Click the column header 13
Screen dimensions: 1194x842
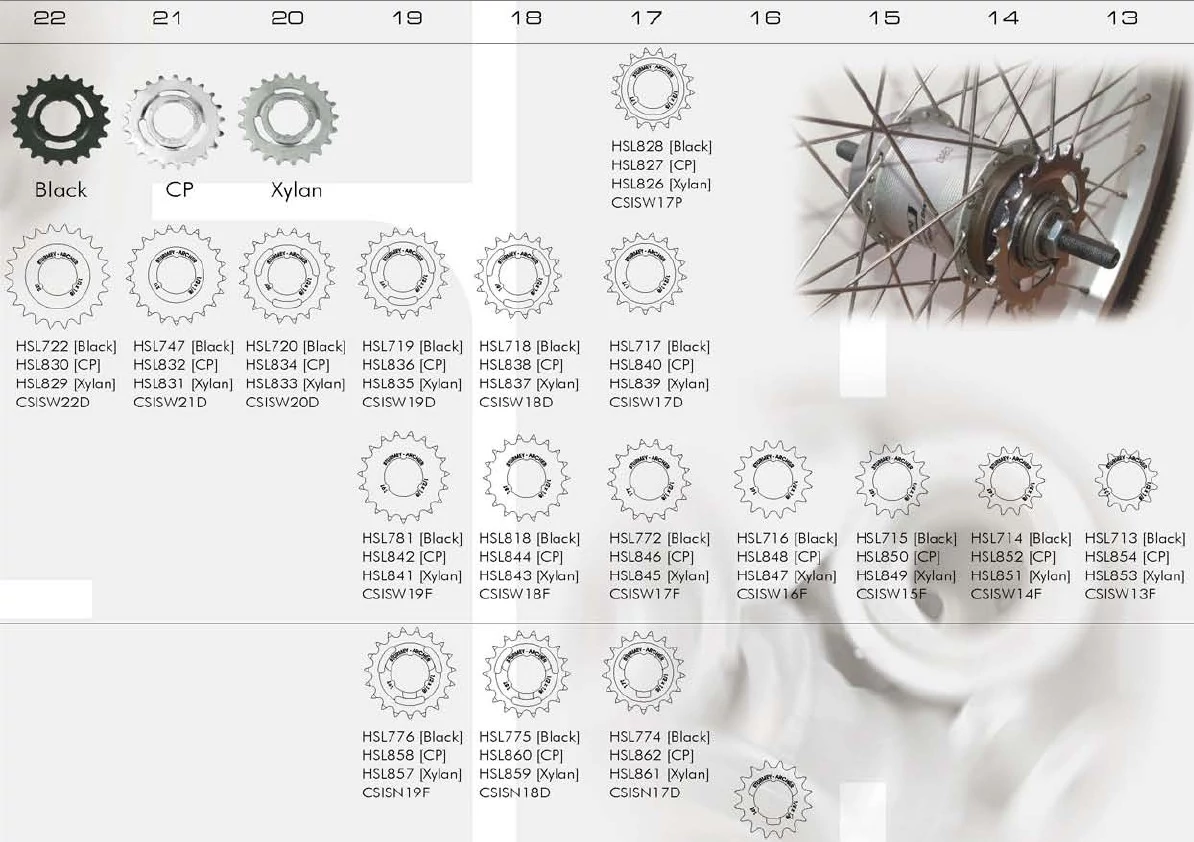click(x=1122, y=18)
